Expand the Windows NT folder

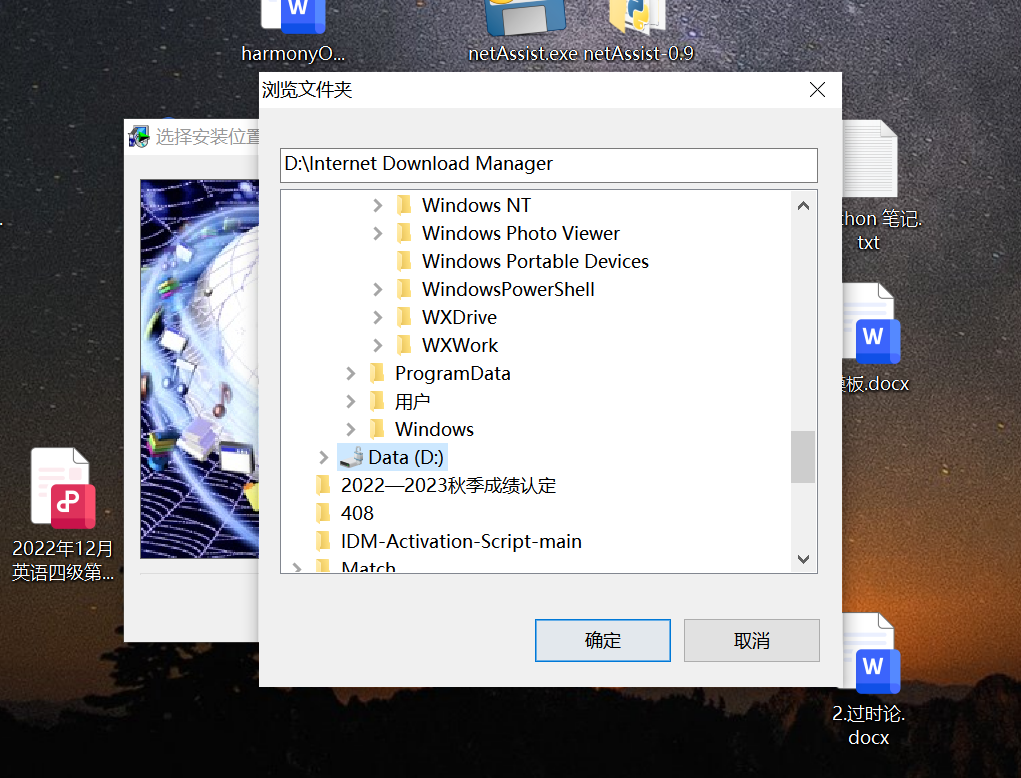pyautogui.click(x=378, y=206)
